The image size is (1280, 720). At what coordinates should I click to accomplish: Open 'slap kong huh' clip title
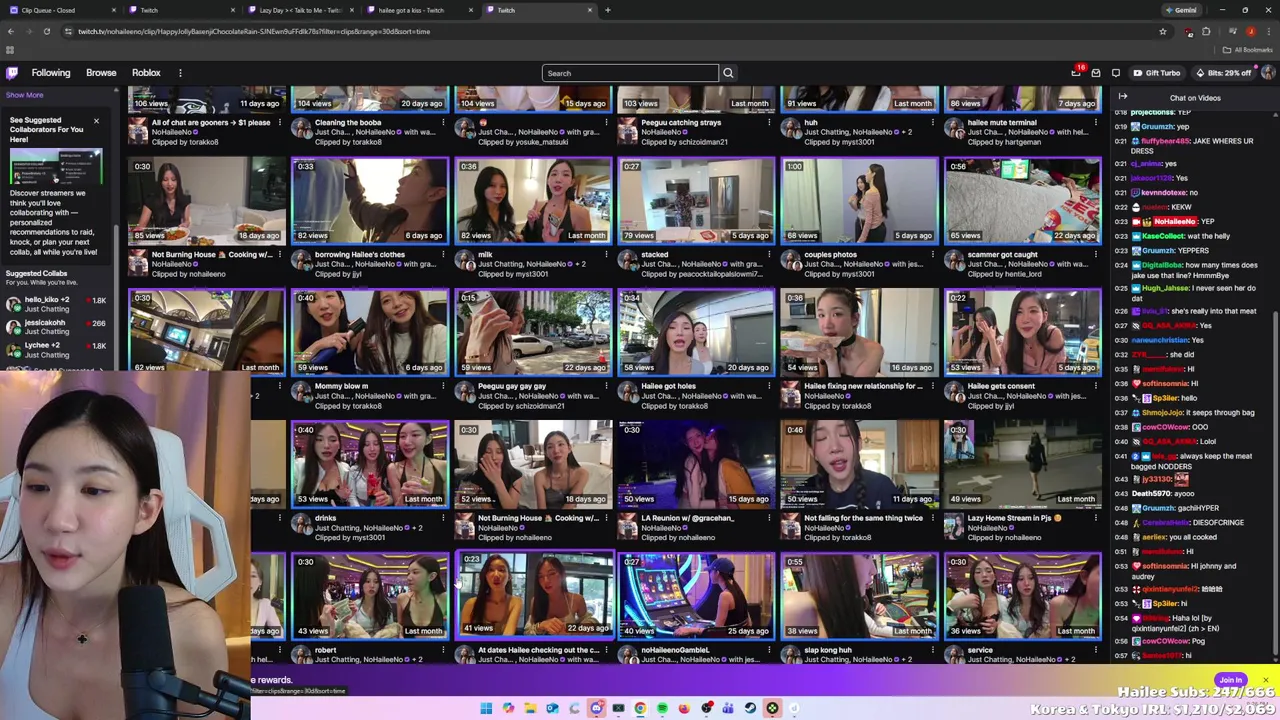point(828,650)
